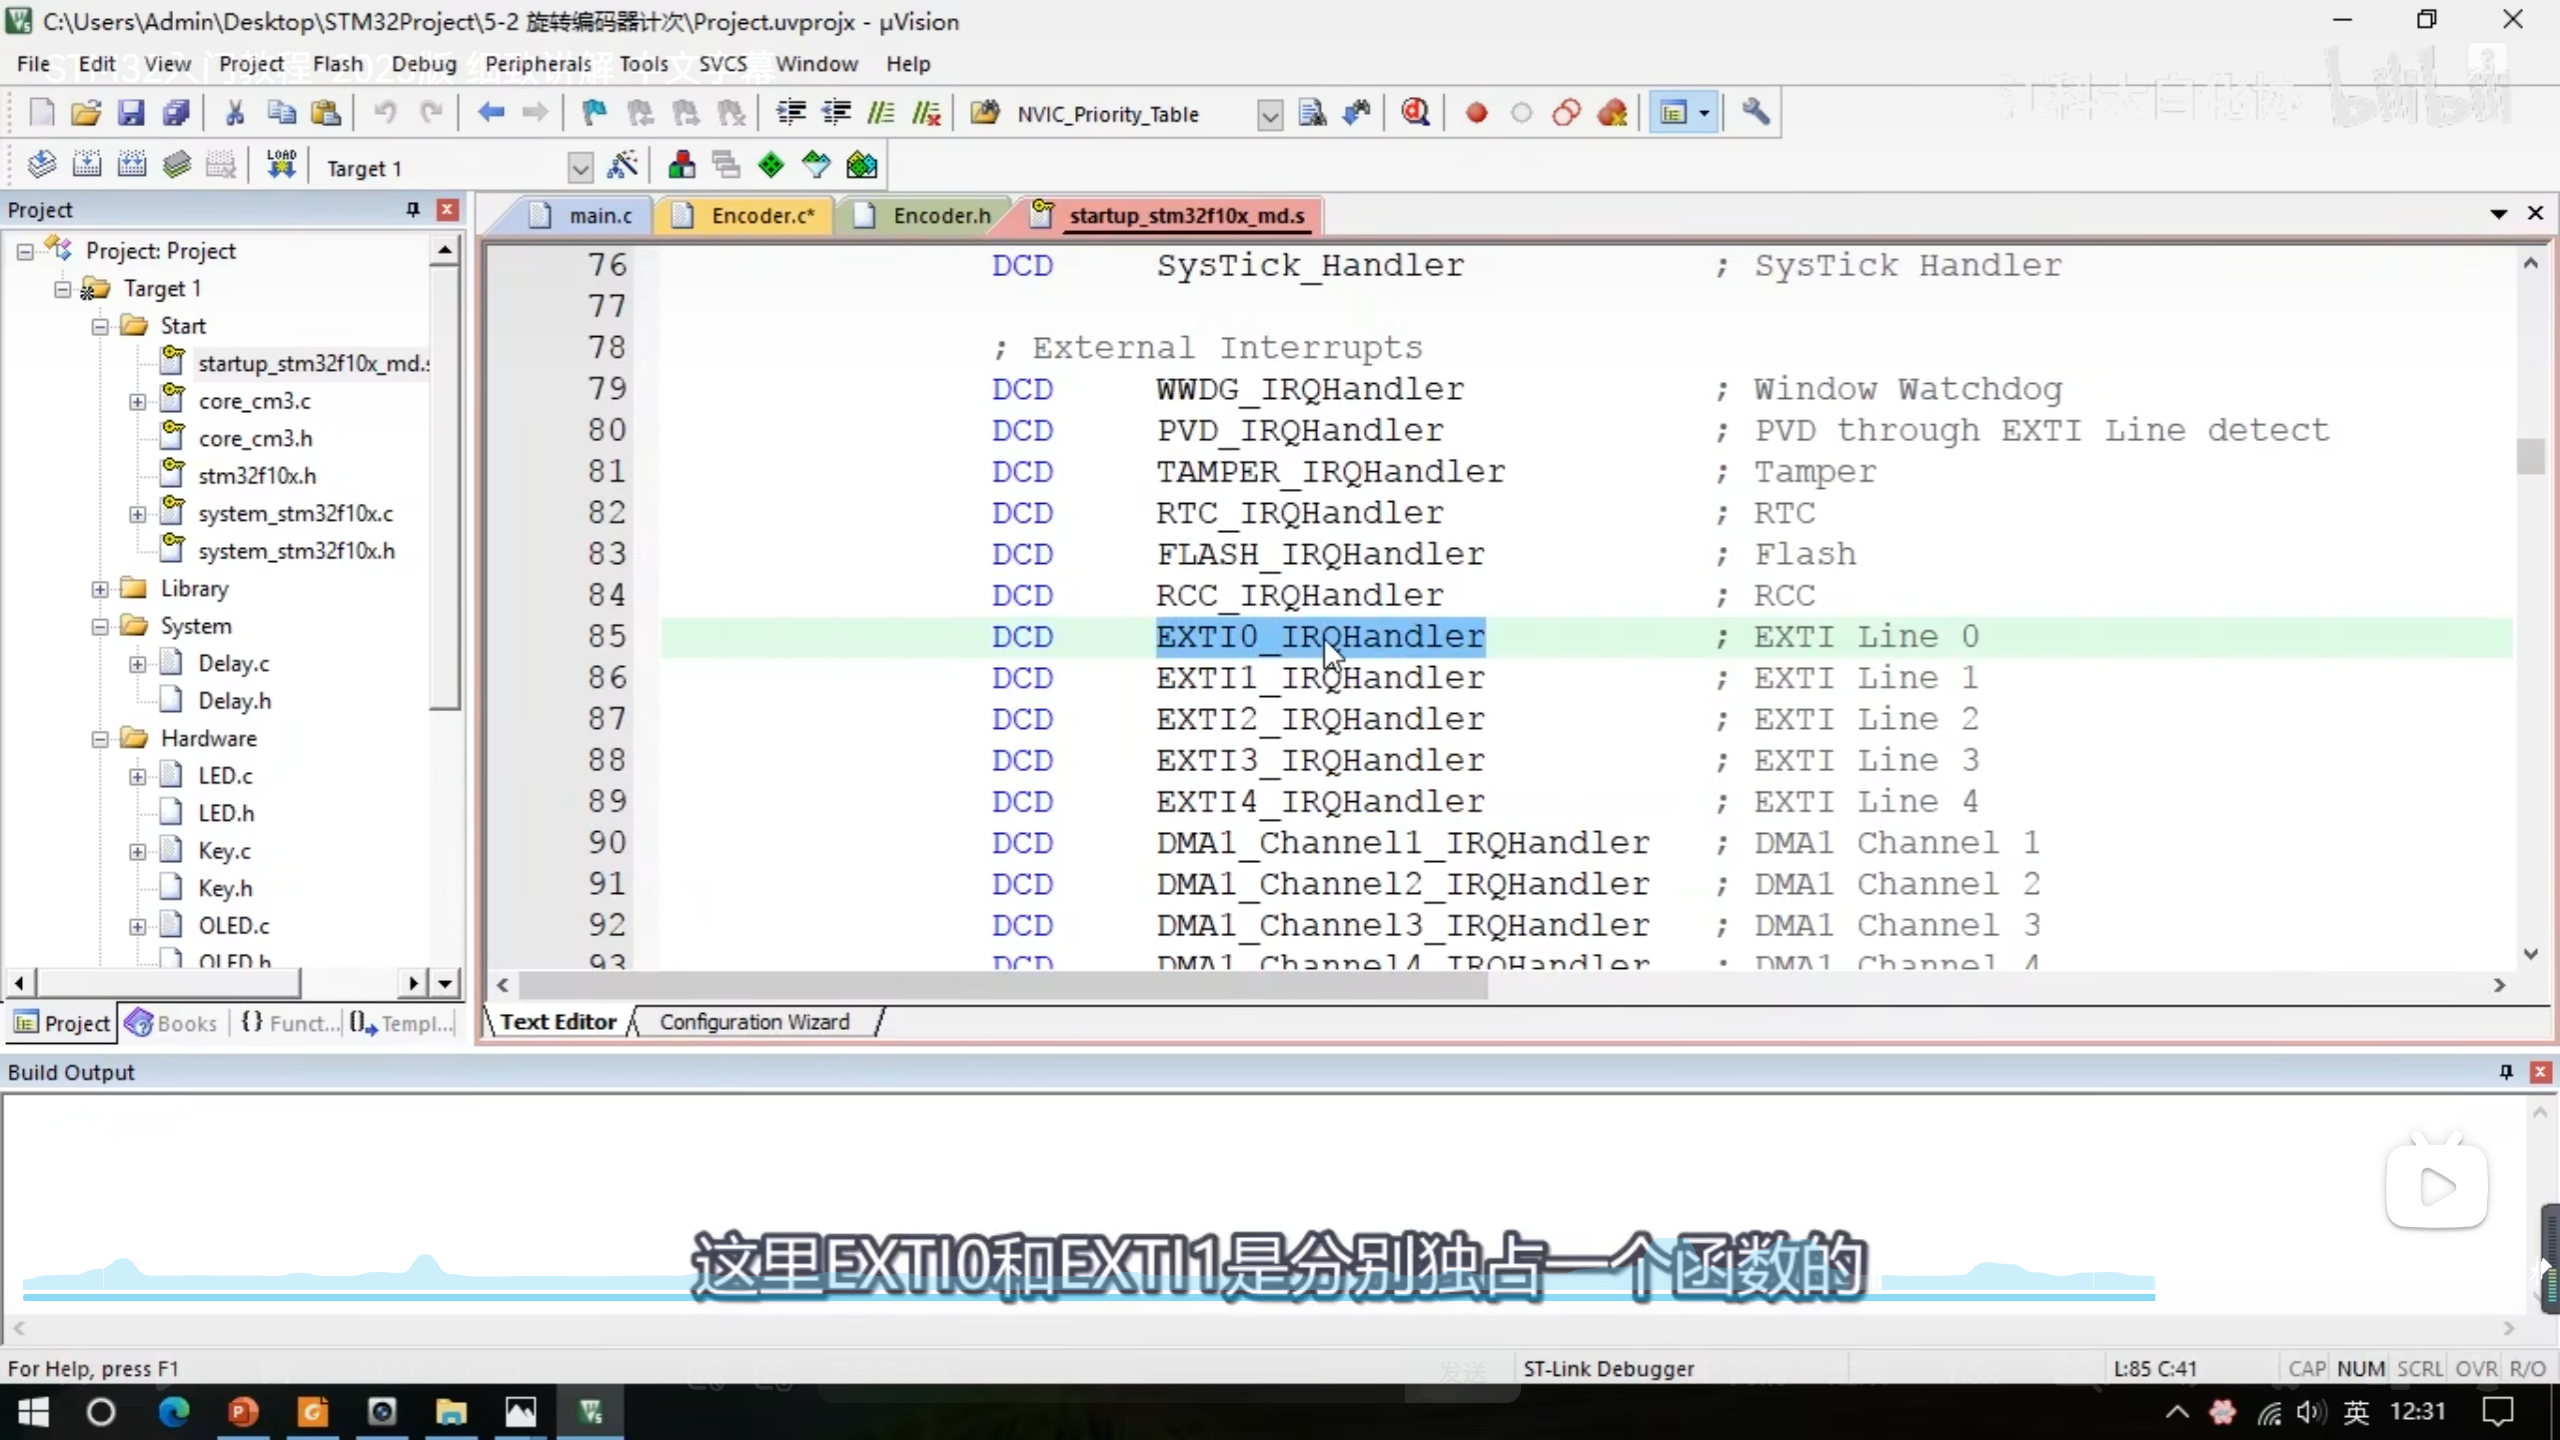Open the Peripherals menu
This screenshot has width=2560, height=1440.
537,64
